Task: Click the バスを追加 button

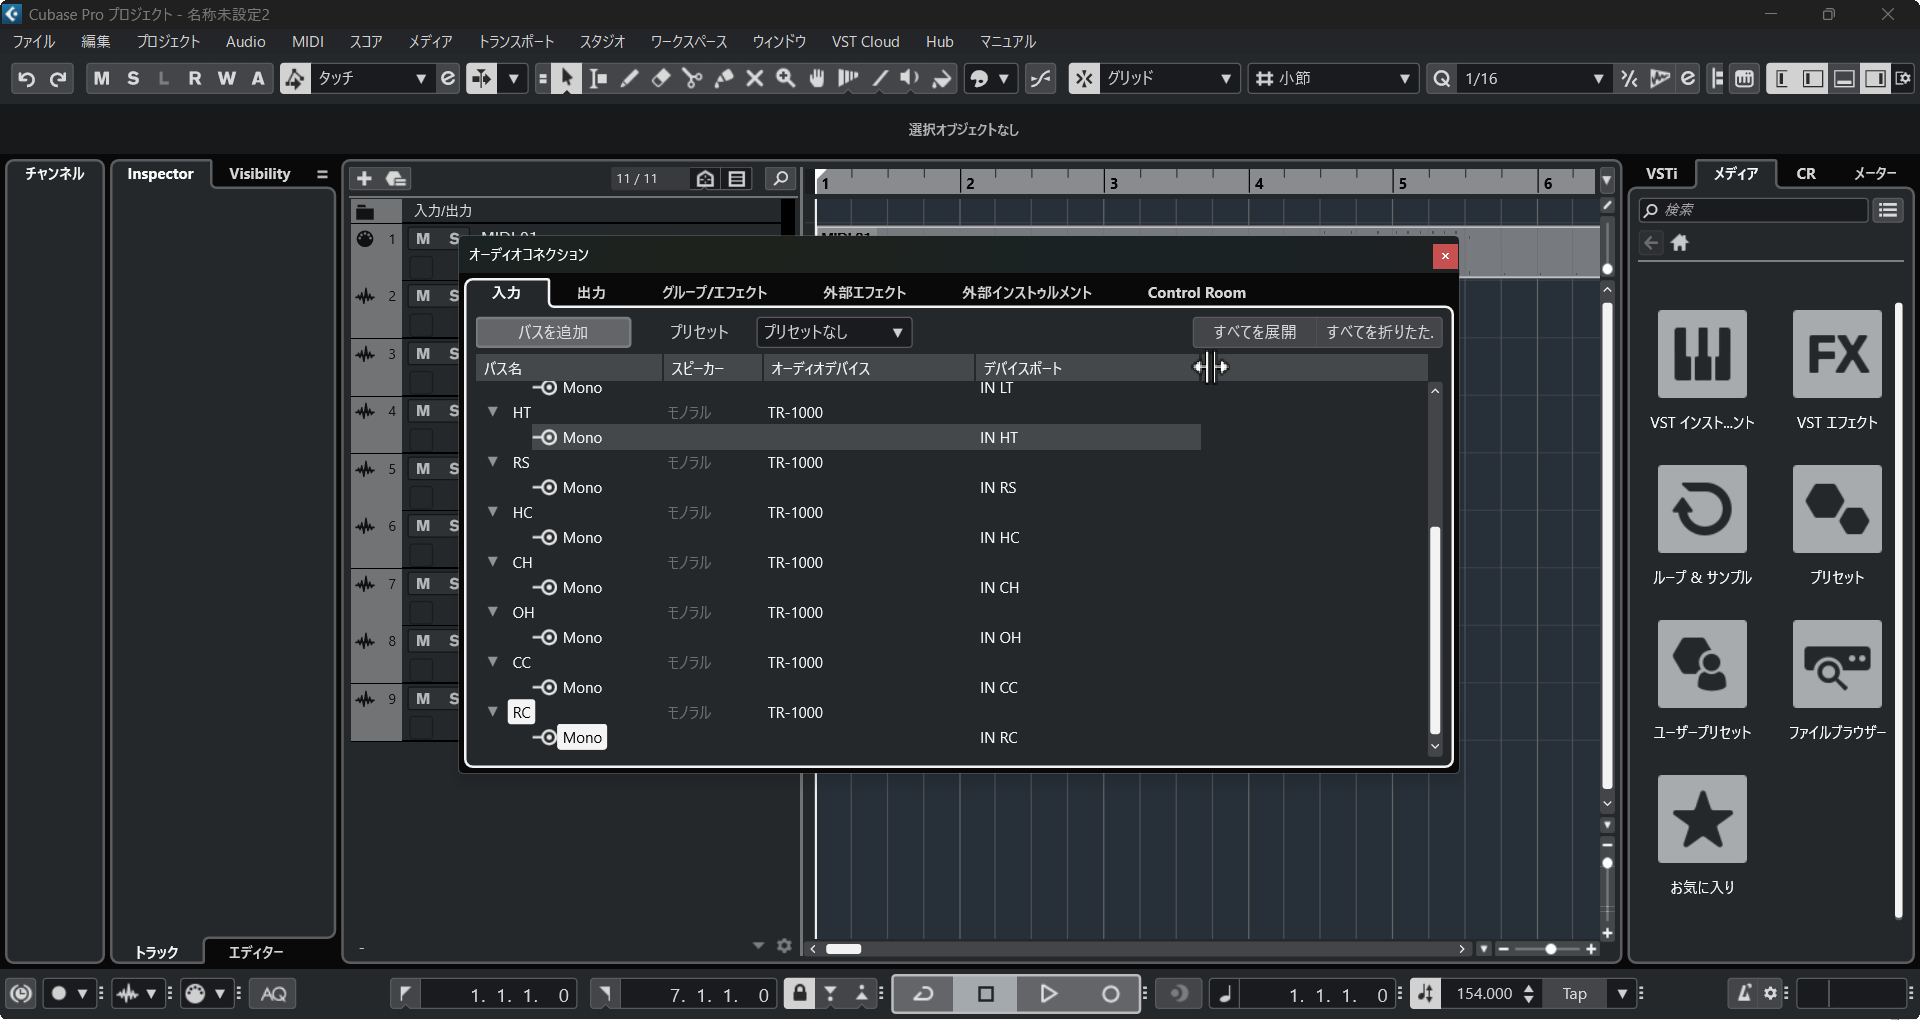Action: (553, 332)
